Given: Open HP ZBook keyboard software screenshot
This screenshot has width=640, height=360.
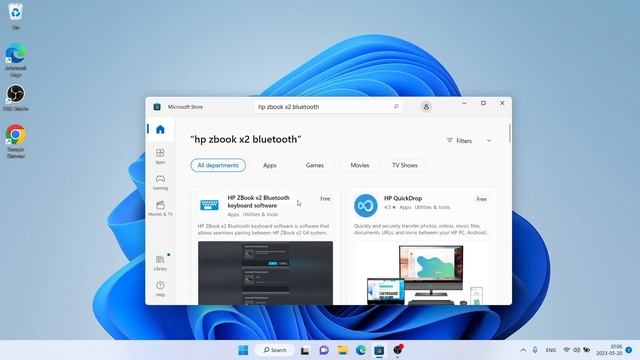Looking at the screenshot, I should coord(265,273).
